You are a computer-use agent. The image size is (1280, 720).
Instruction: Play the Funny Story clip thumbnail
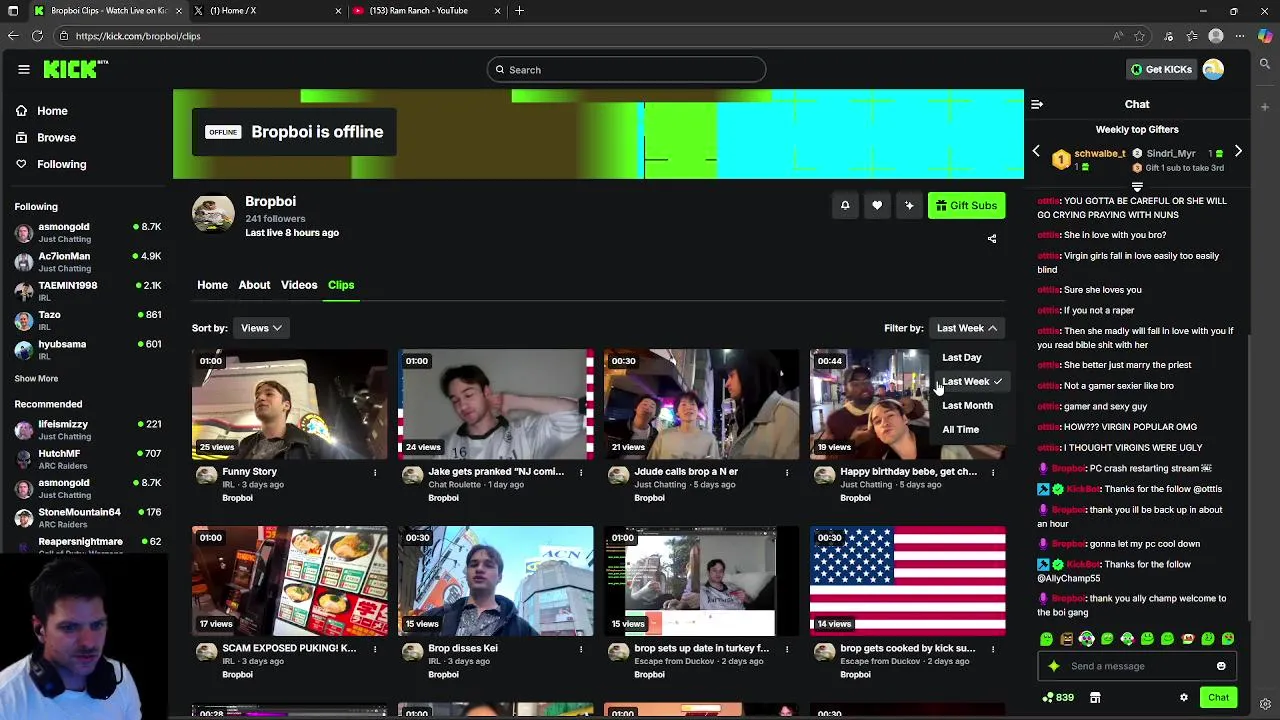(x=290, y=404)
